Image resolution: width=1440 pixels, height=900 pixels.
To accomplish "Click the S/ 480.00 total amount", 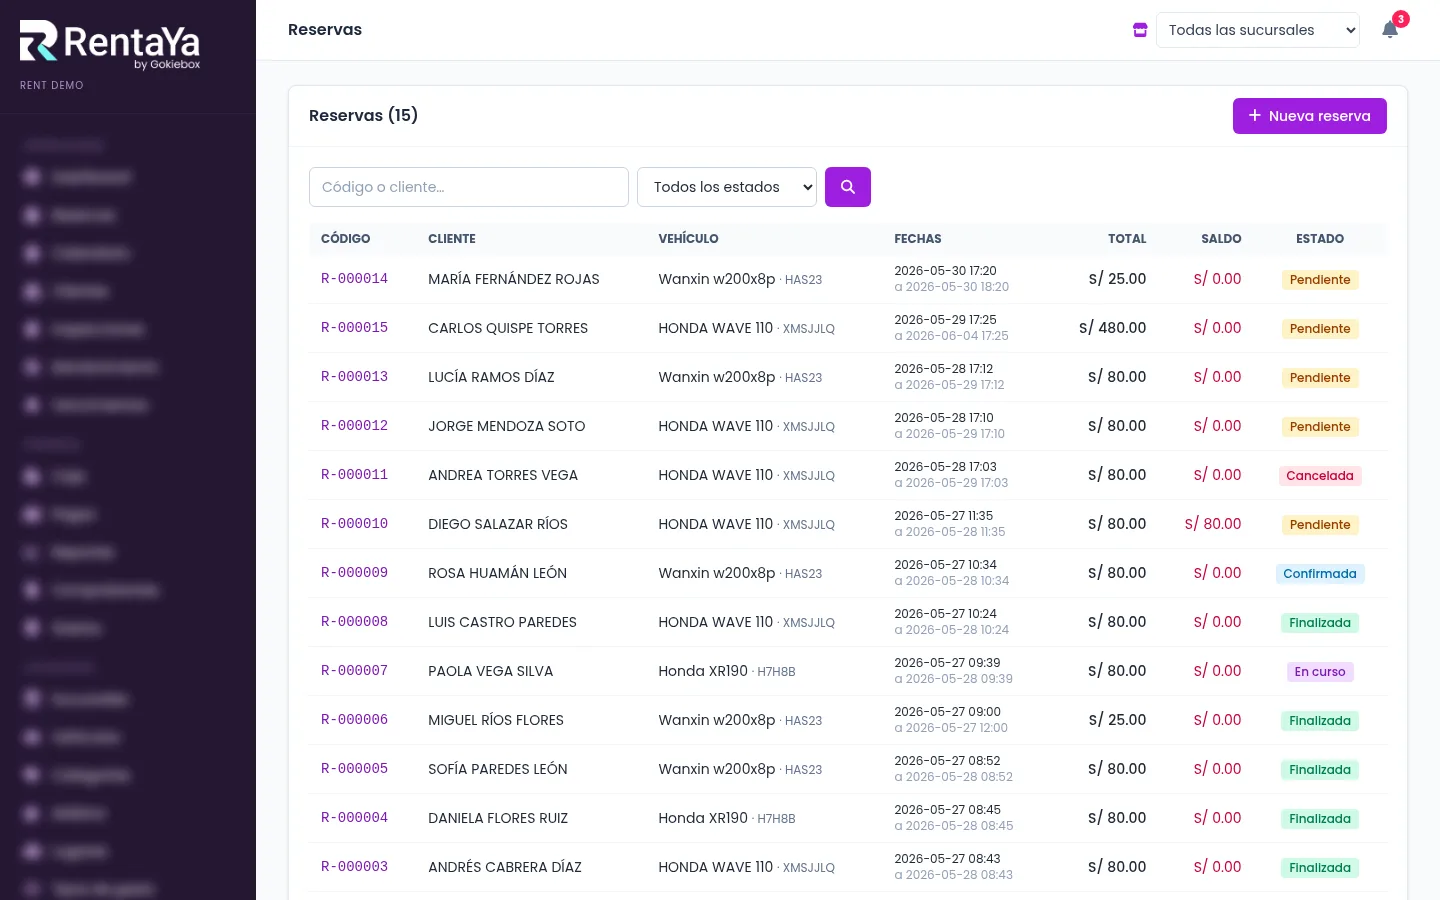I will click(1113, 328).
